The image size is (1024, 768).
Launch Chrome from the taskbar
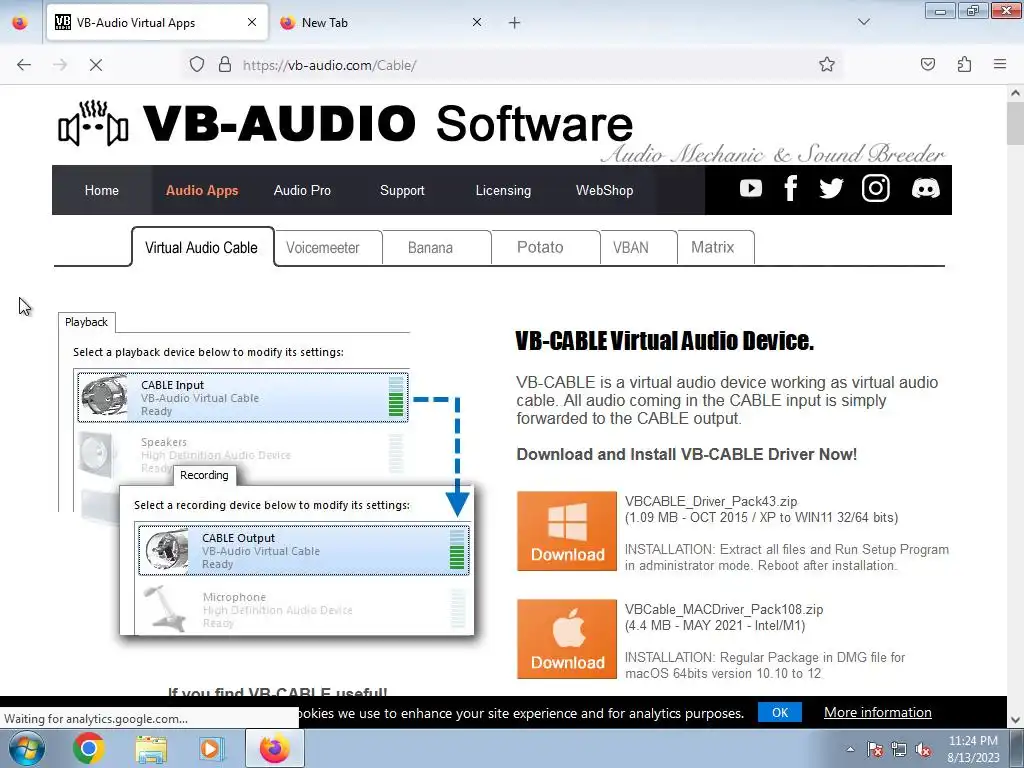coord(89,748)
